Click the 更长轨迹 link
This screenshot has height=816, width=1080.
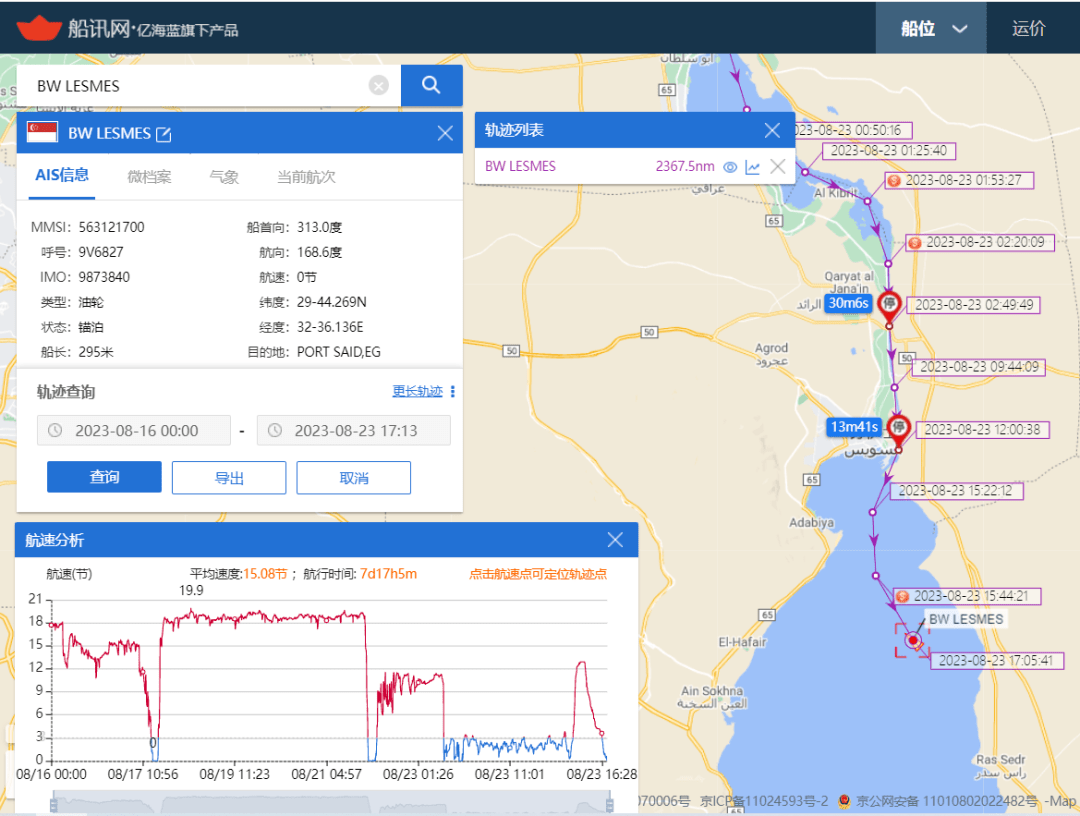417,392
